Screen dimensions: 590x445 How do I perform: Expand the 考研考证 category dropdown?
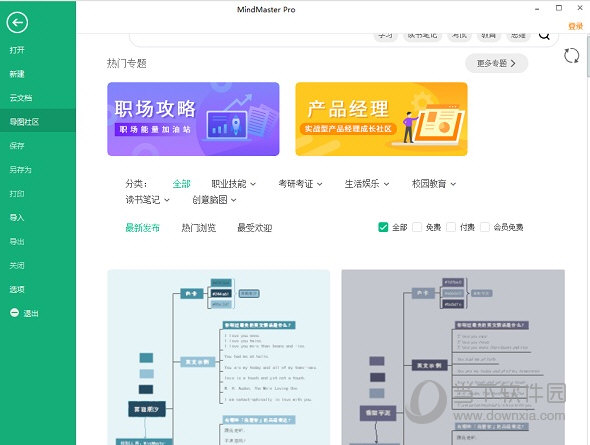[300, 184]
